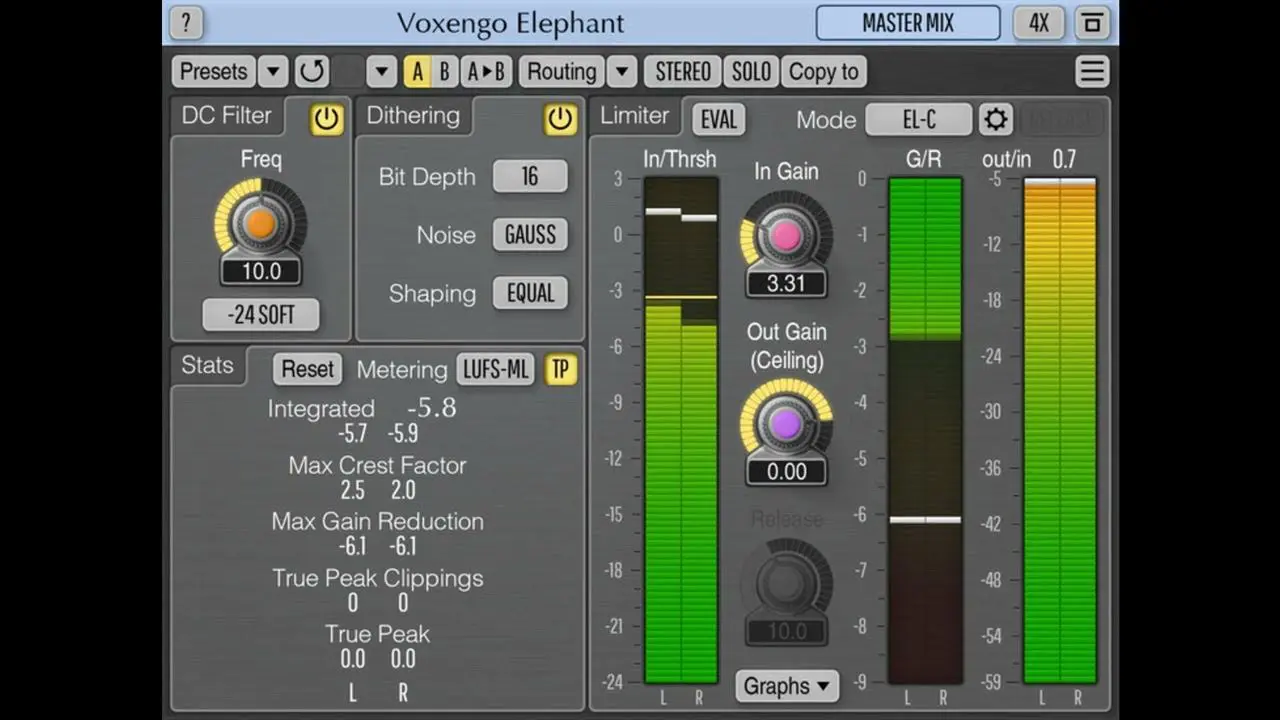Click out/in value 0.7
The width and height of the screenshot is (1280, 720).
point(1064,159)
